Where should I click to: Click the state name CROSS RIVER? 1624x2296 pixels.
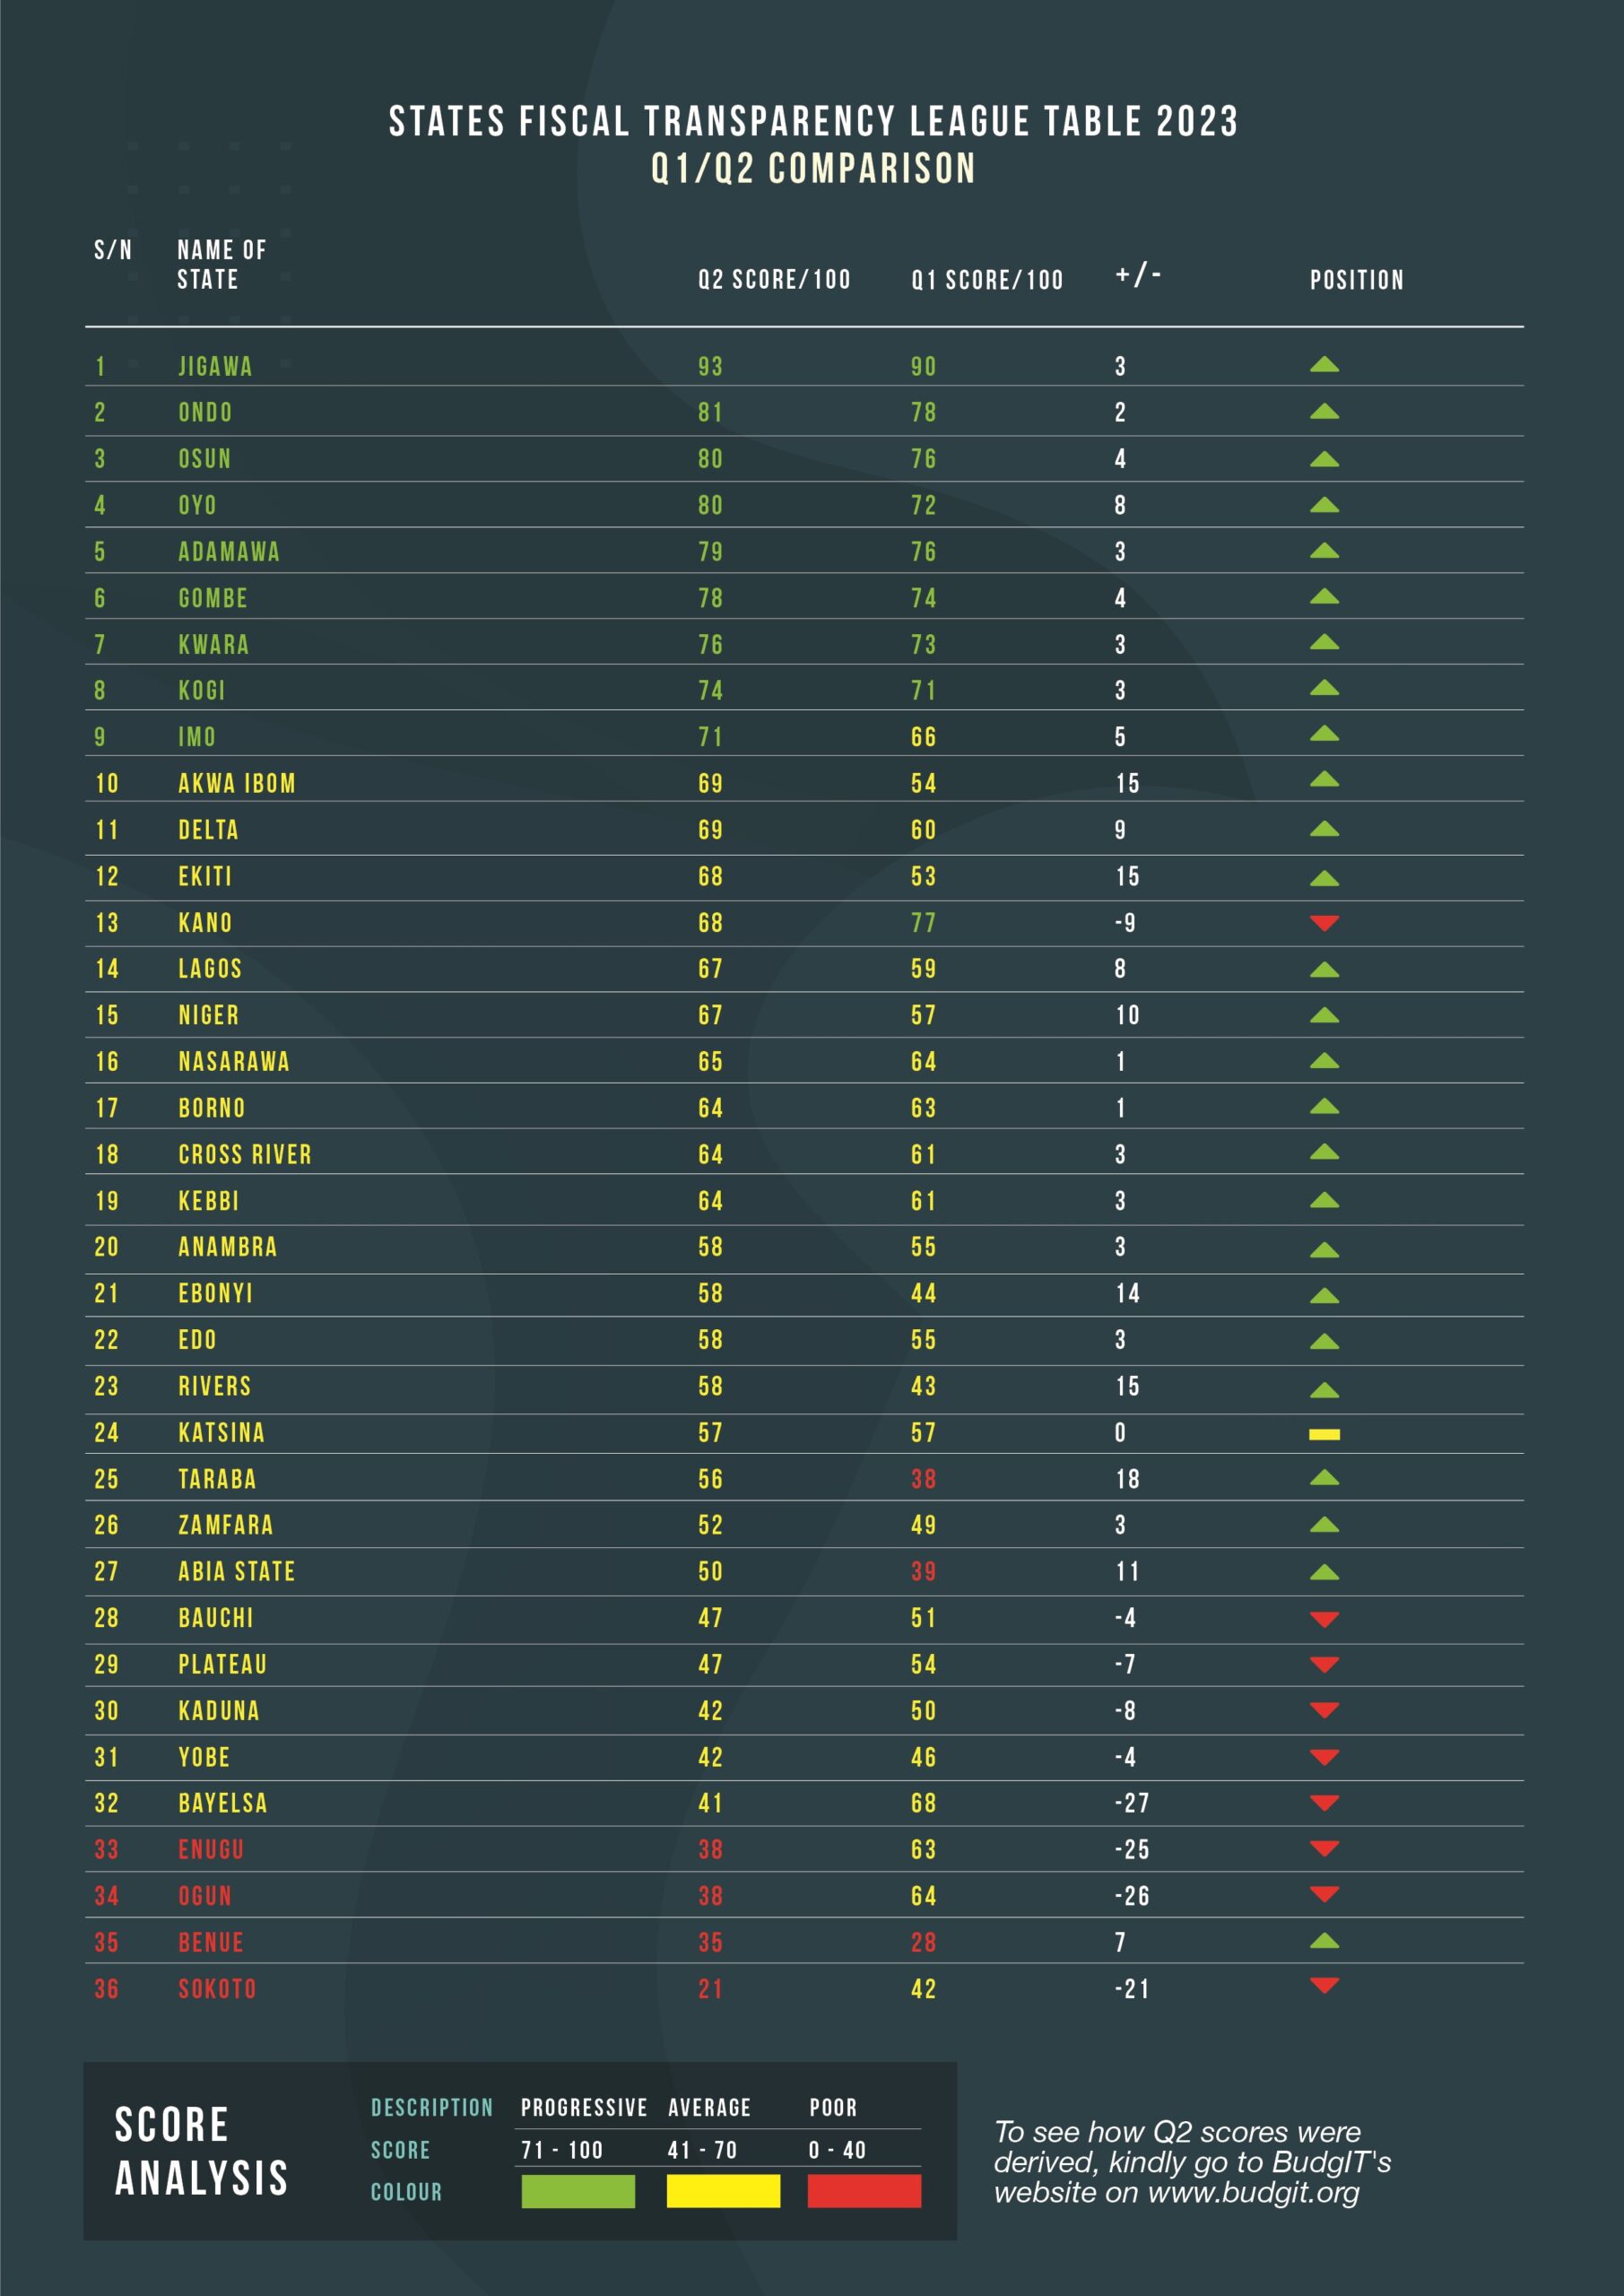pos(245,1154)
